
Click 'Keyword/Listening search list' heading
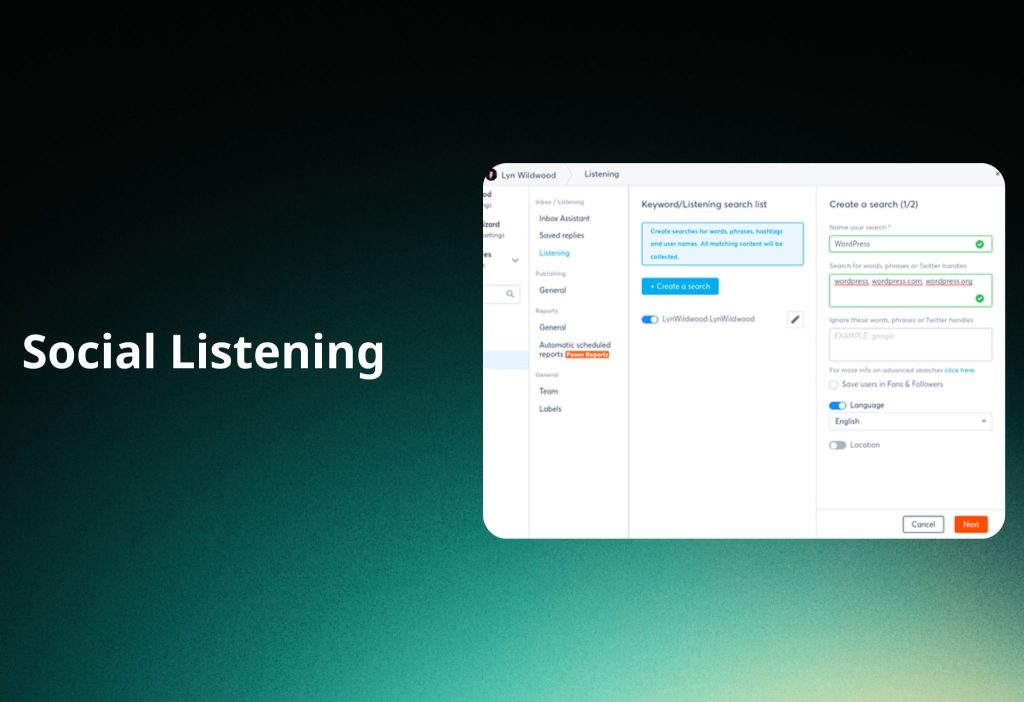[704, 204]
